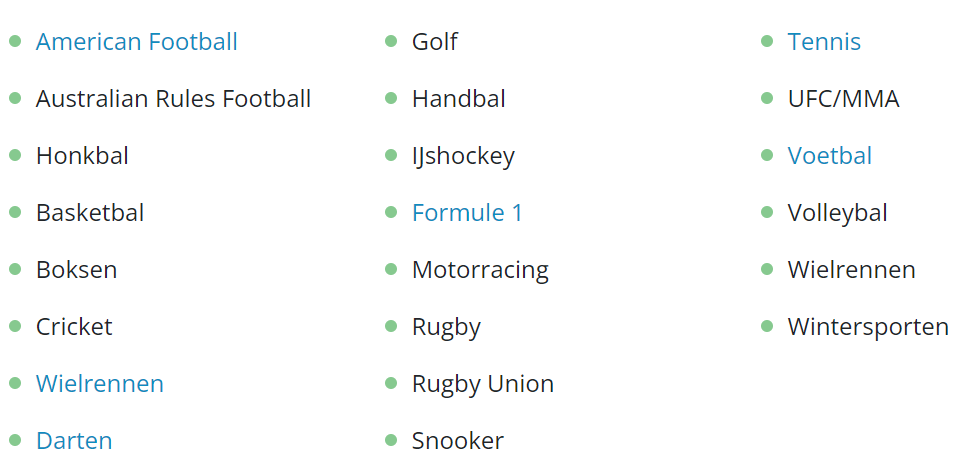Click the Snooker list item

(x=458, y=441)
